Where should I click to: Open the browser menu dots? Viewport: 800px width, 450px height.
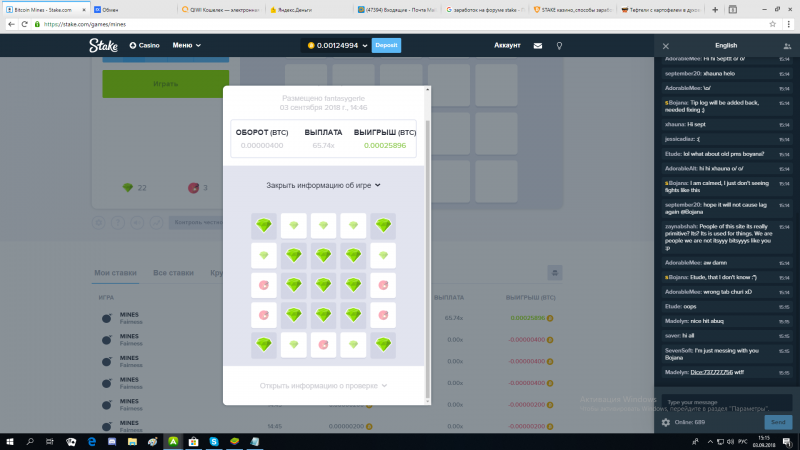pos(789,24)
